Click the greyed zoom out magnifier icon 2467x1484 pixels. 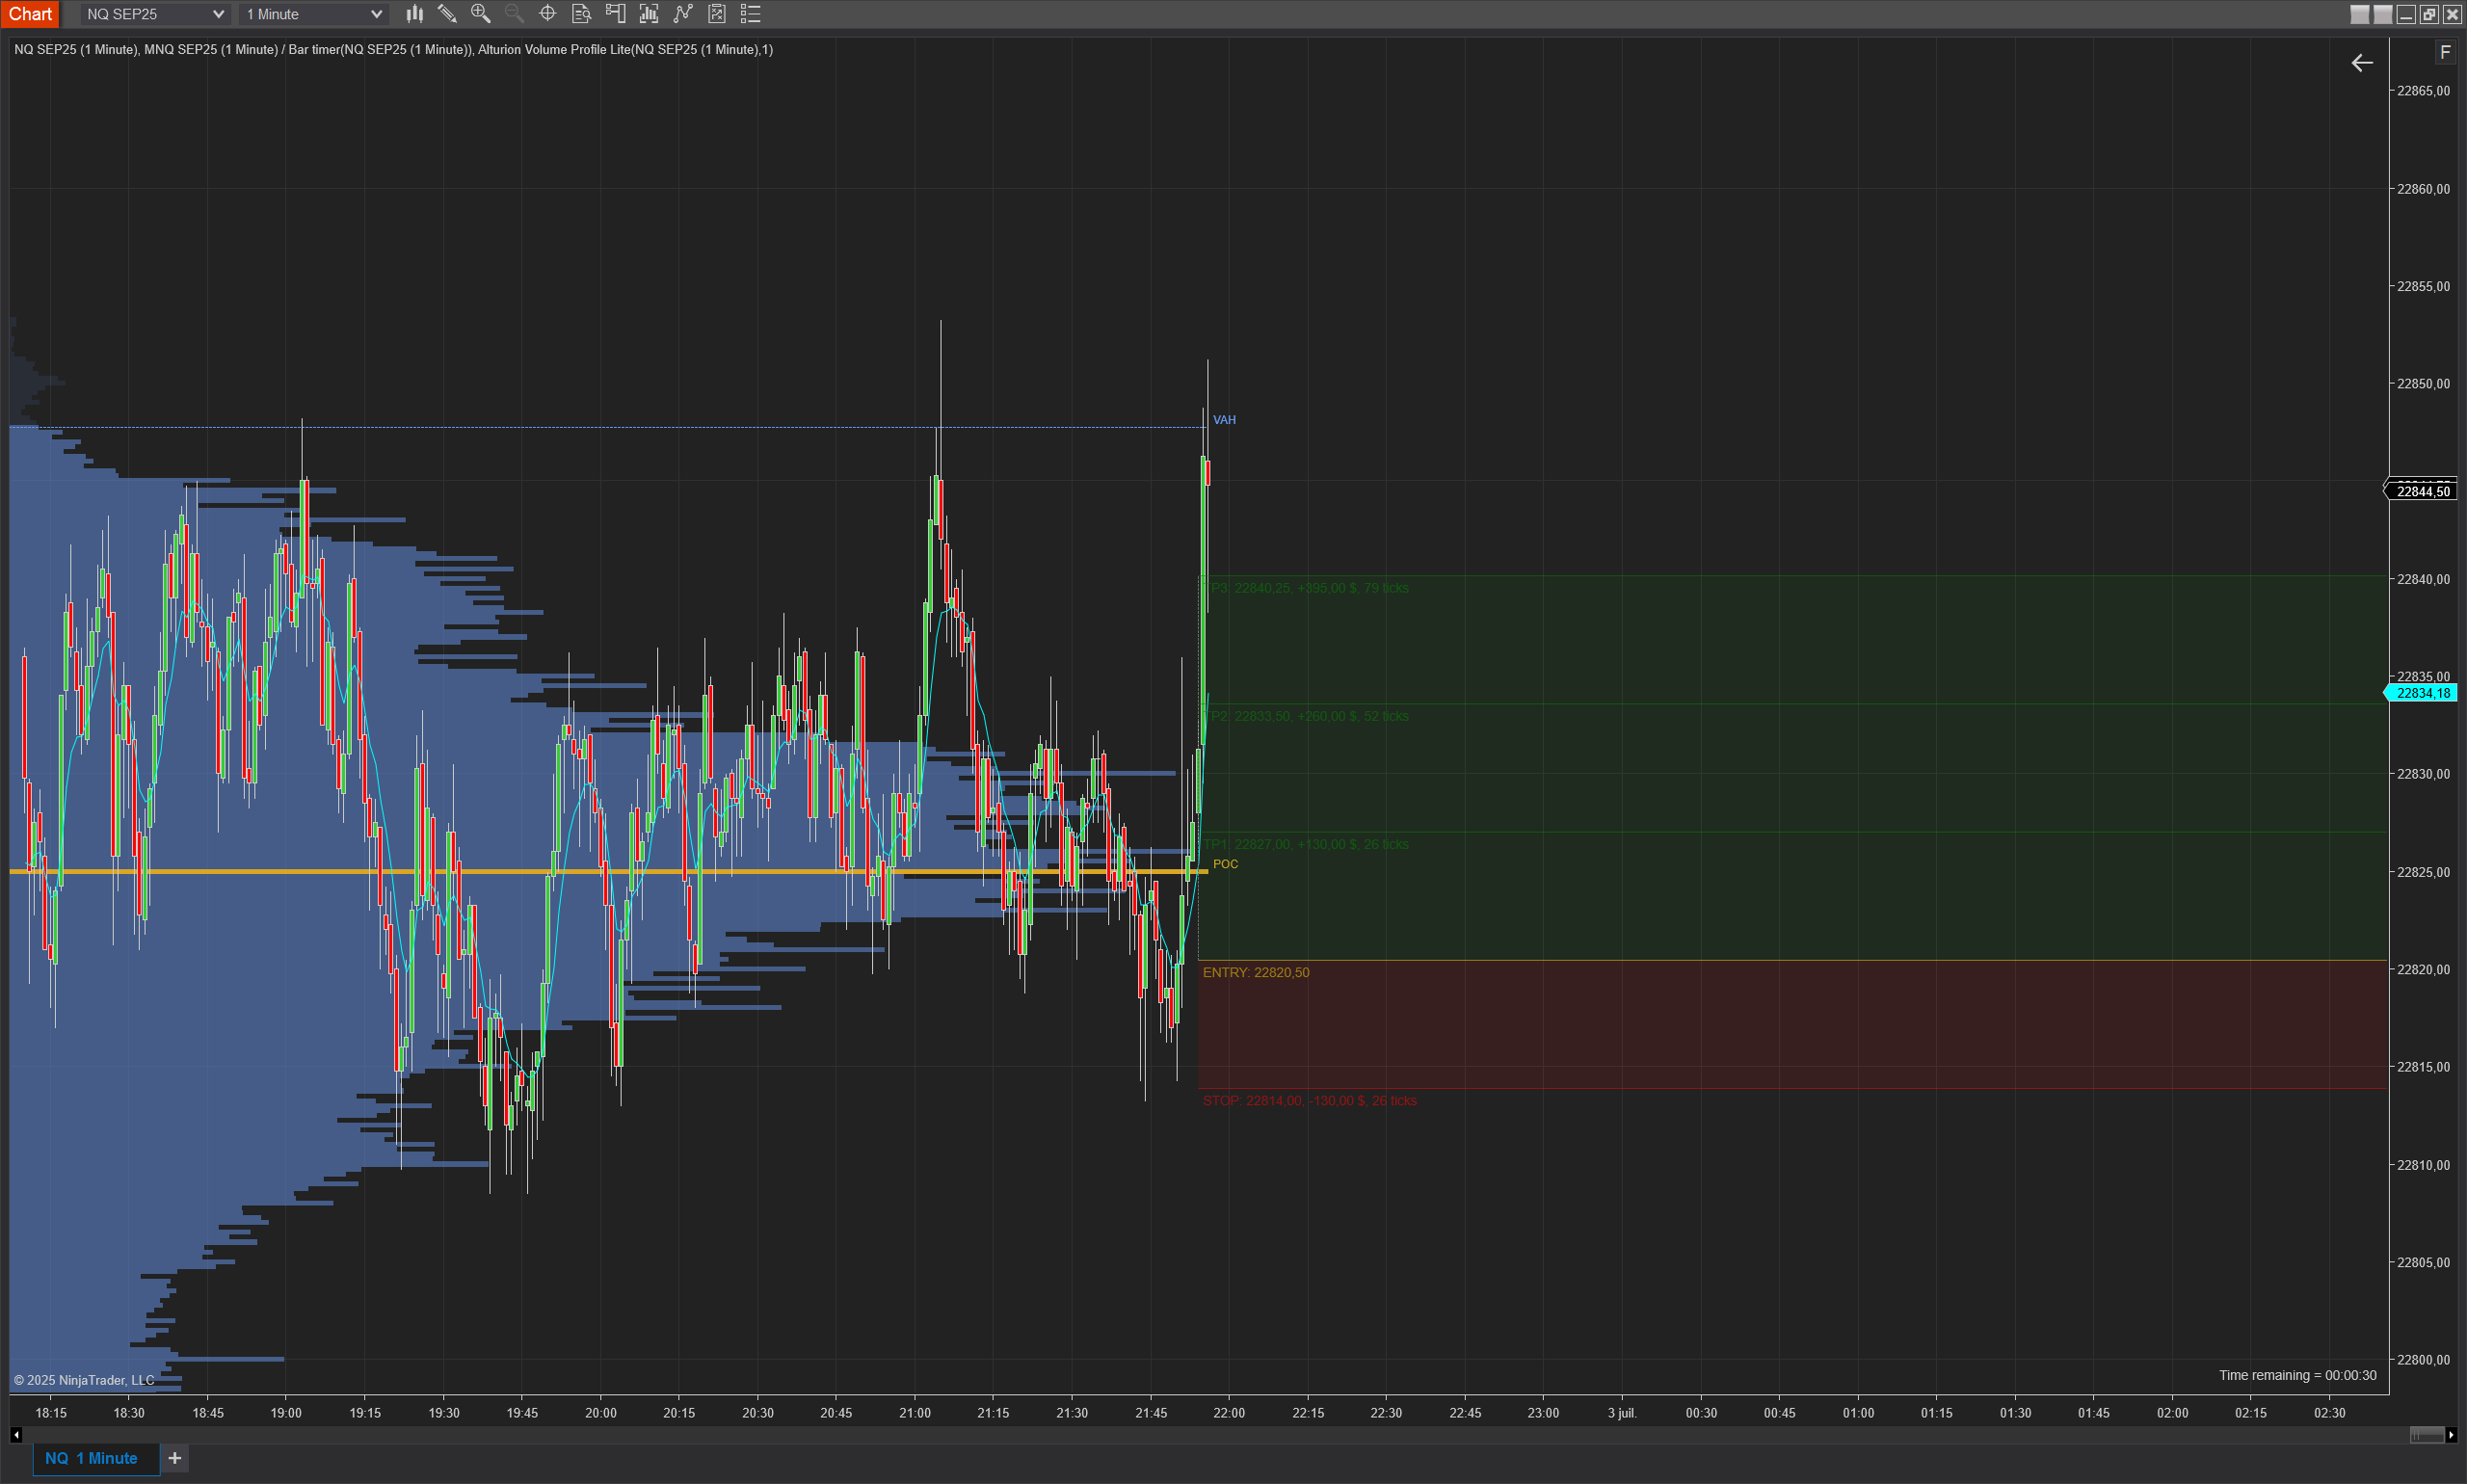[x=514, y=14]
